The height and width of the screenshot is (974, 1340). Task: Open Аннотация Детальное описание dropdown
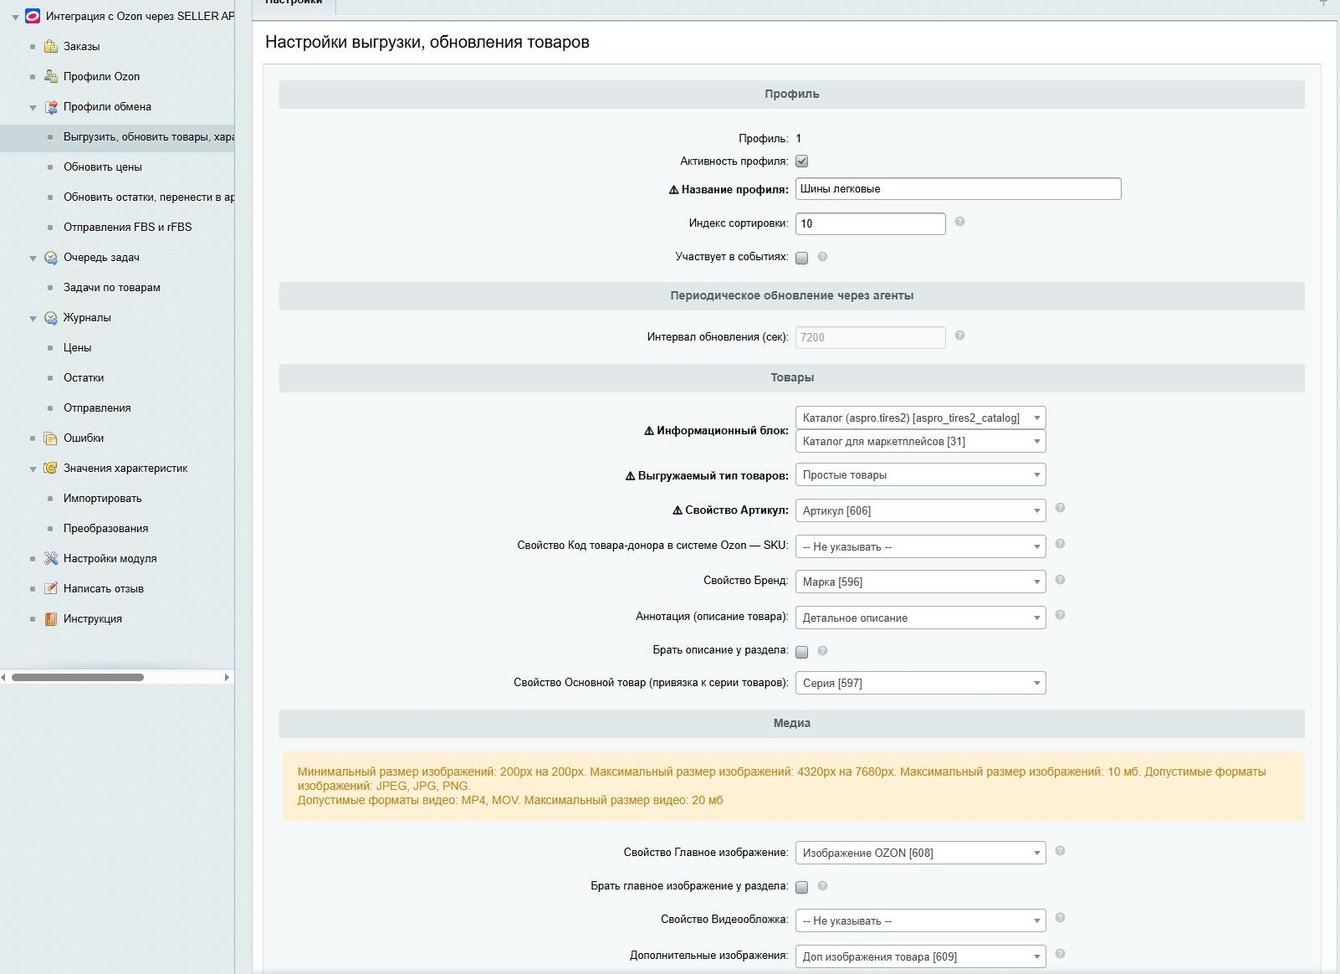pos(921,618)
